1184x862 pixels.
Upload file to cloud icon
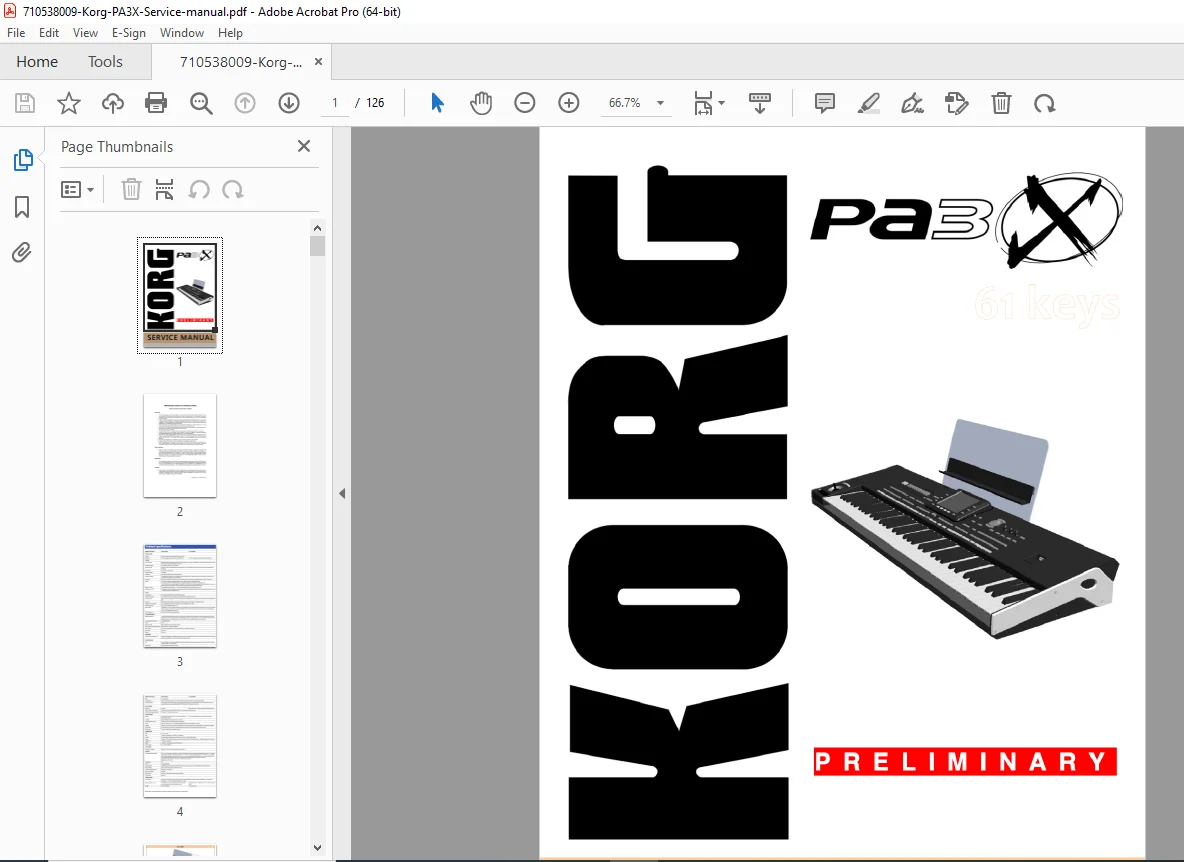[x=113, y=103]
